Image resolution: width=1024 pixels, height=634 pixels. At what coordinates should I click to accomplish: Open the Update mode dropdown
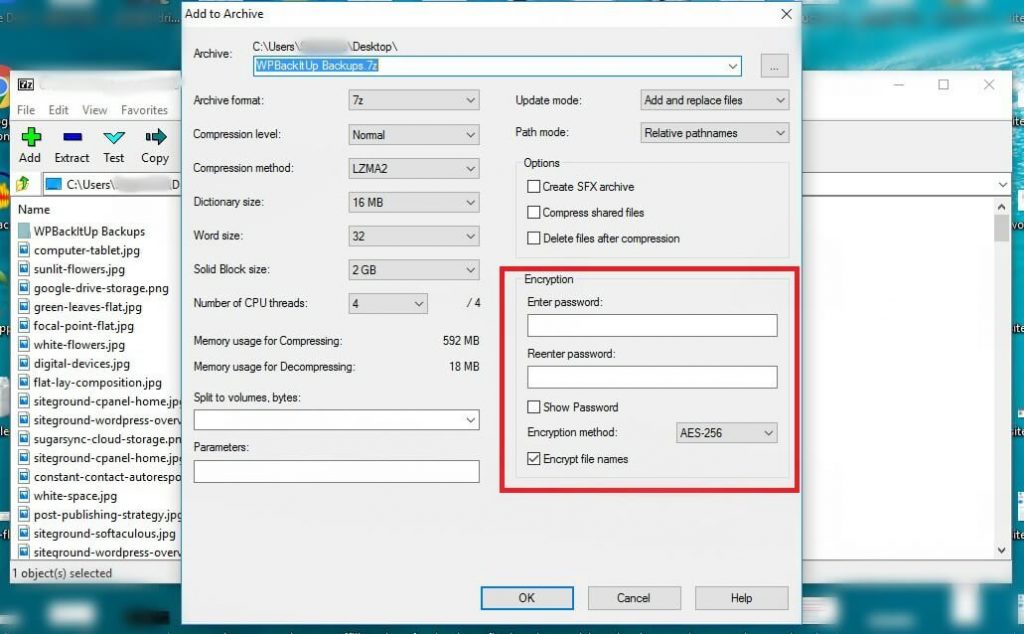point(714,100)
